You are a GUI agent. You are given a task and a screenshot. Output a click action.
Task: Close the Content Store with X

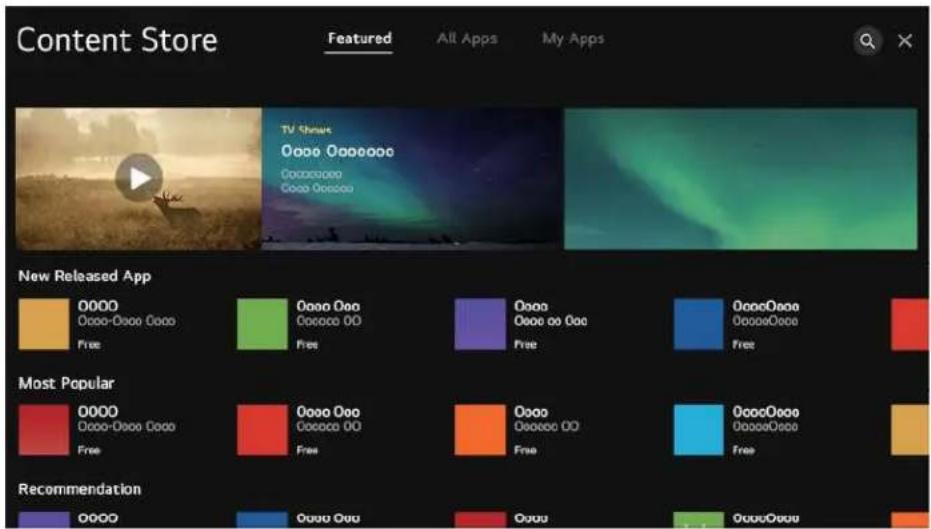(905, 41)
